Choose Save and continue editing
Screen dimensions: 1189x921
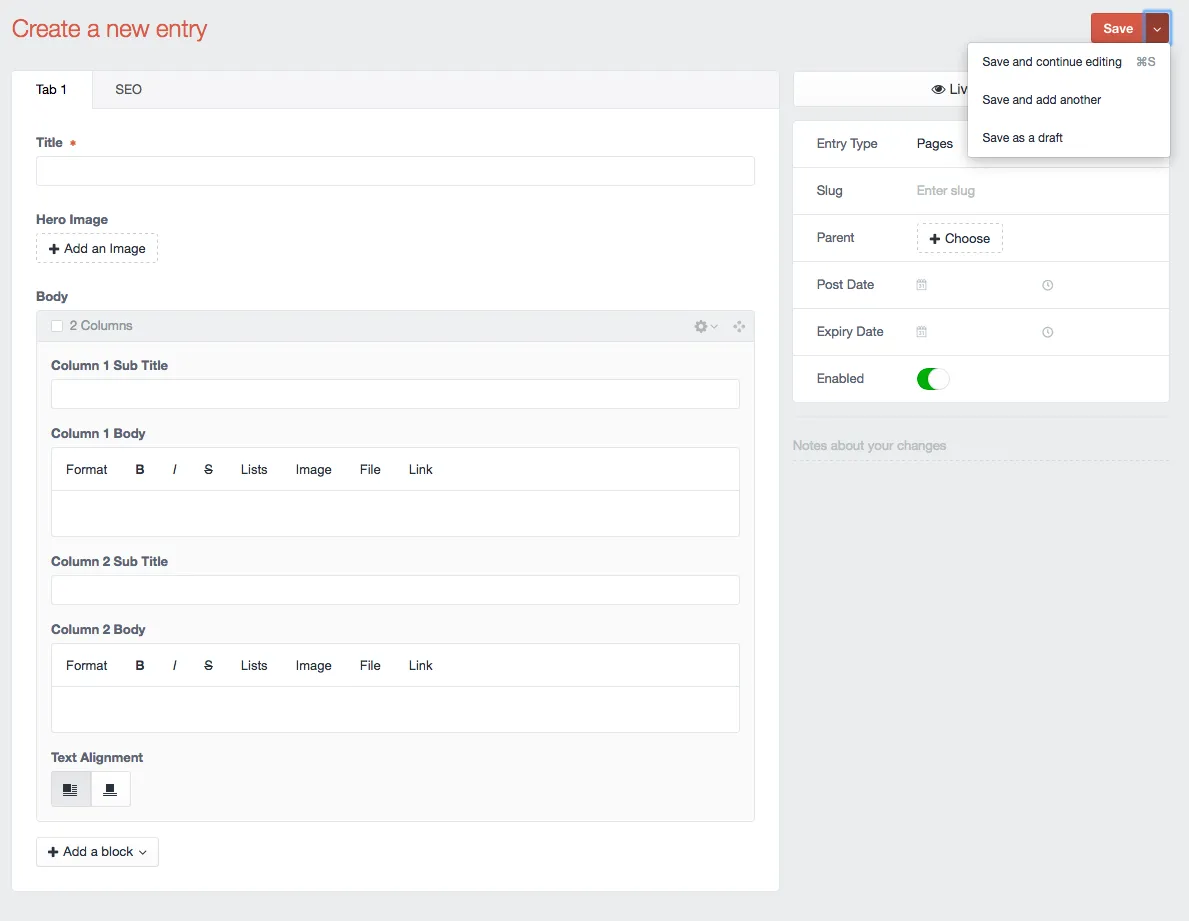click(1068, 62)
